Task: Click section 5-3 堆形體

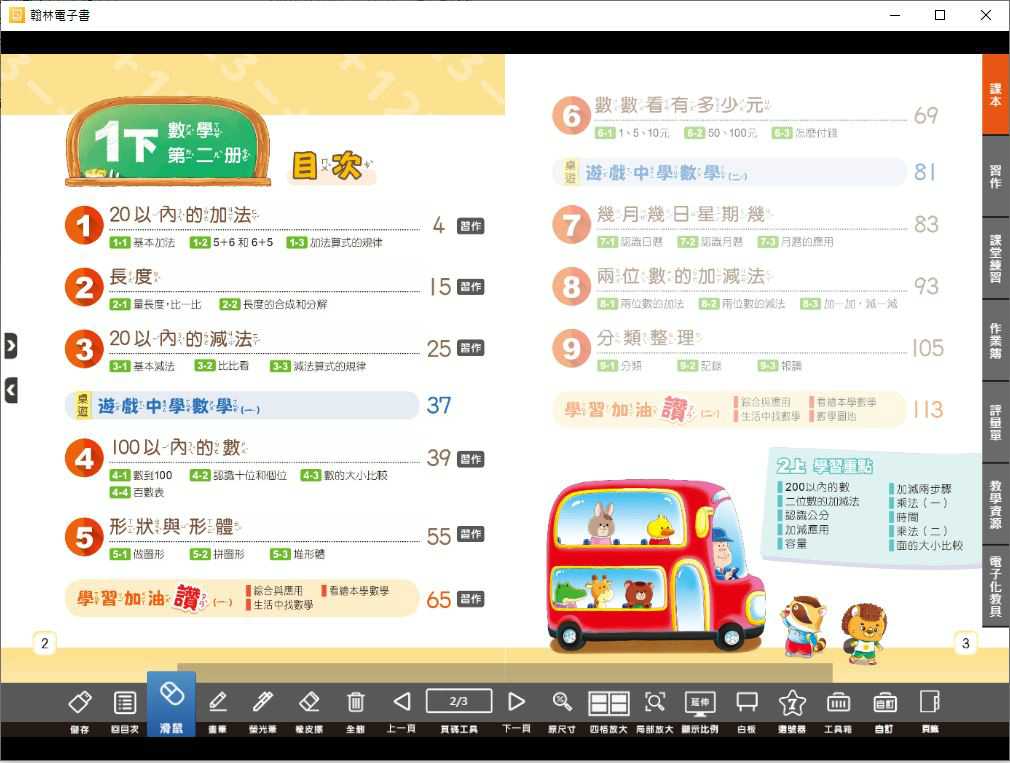Action: 298,554
